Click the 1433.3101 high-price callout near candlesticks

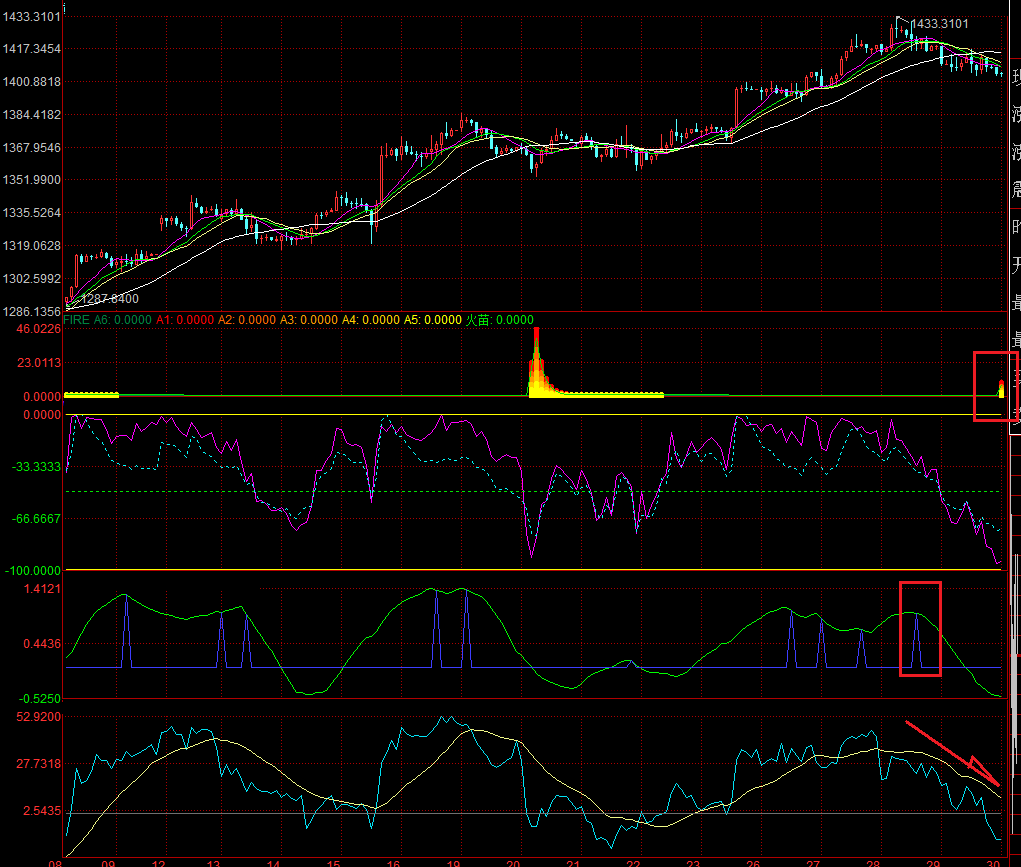click(x=939, y=24)
